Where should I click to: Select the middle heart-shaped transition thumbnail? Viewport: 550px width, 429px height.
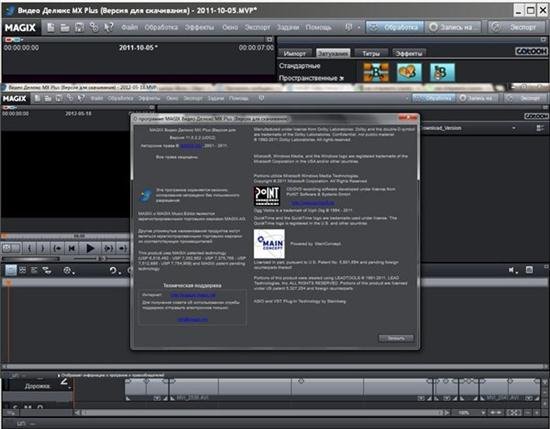click(409, 72)
